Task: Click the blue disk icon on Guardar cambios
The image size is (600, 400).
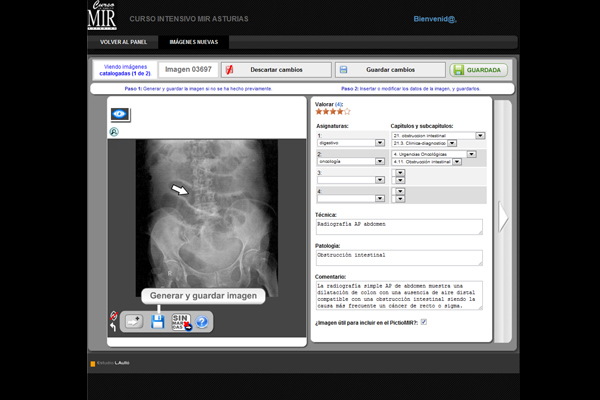Action: tap(343, 70)
